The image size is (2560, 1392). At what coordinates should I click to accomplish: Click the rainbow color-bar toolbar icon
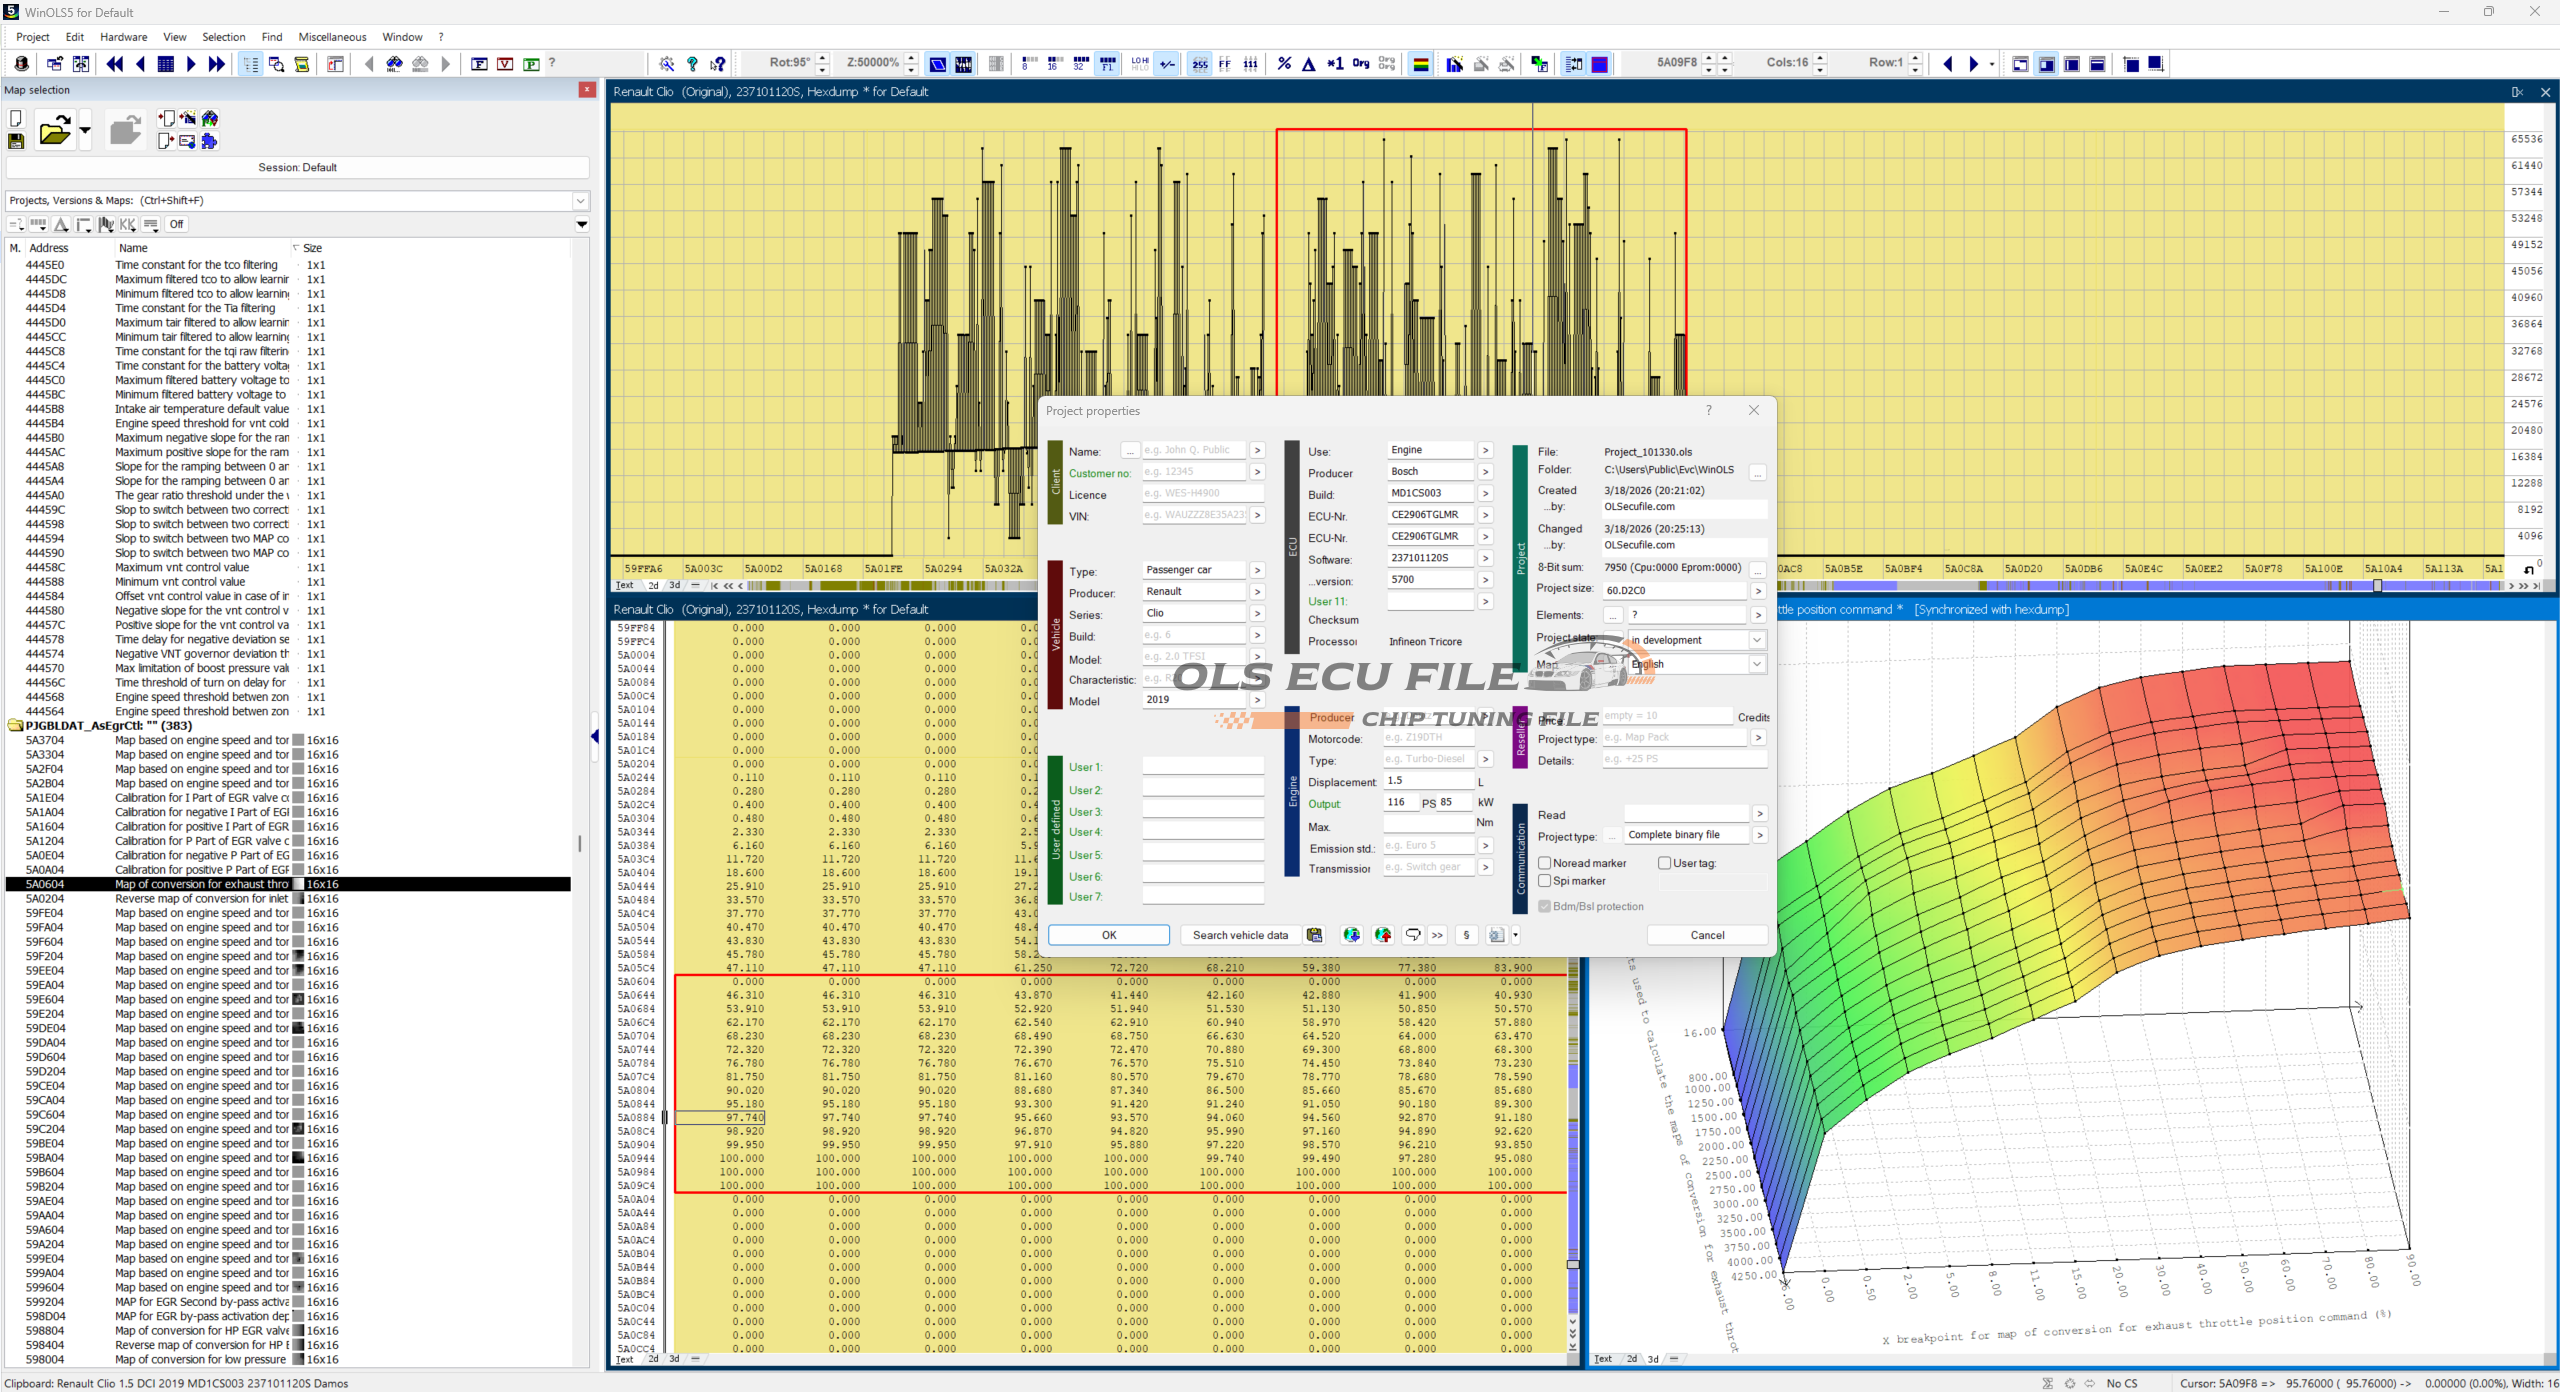tap(1420, 64)
